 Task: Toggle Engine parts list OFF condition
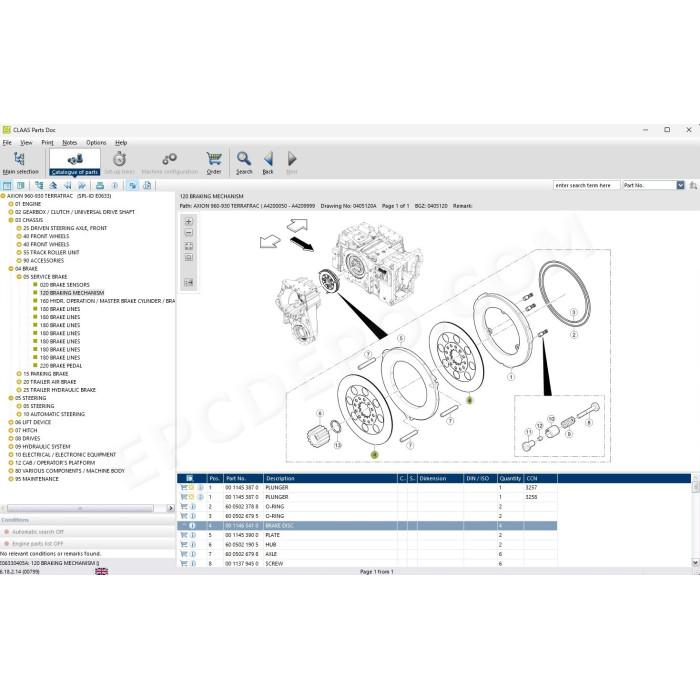pos(38,544)
